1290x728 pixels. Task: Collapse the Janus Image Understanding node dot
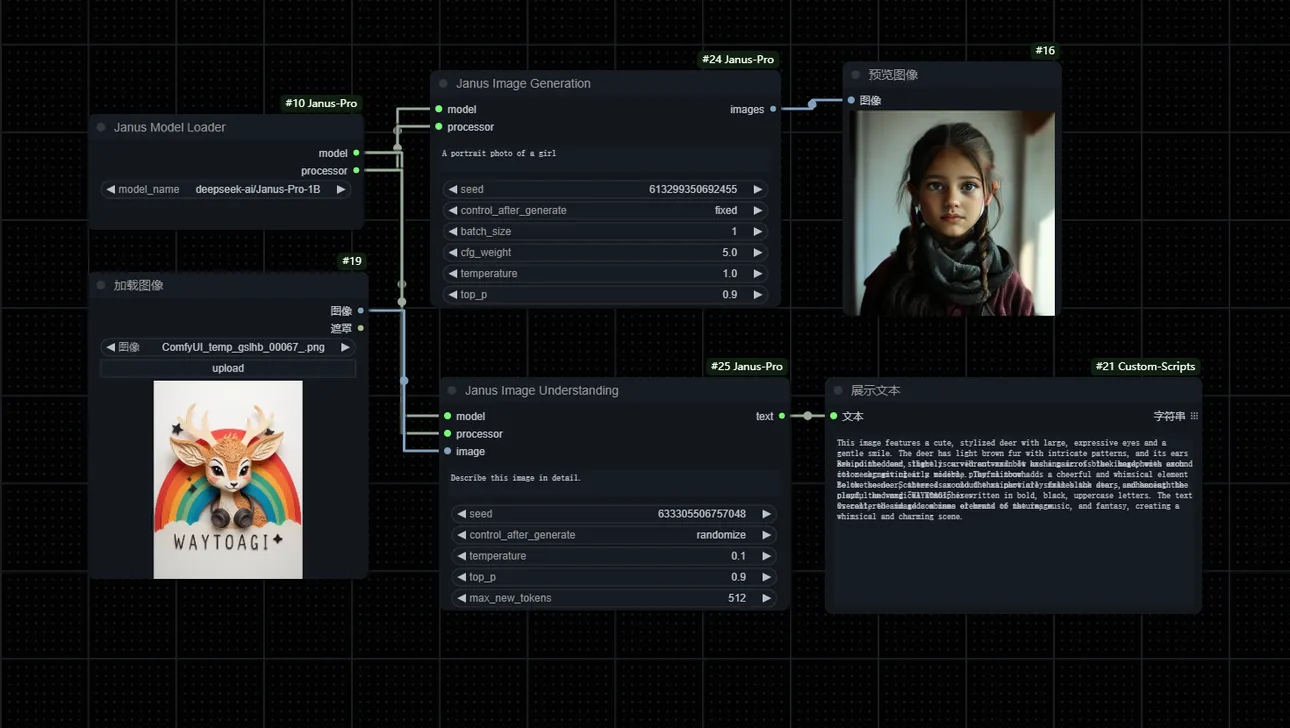(x=452, y=391)
